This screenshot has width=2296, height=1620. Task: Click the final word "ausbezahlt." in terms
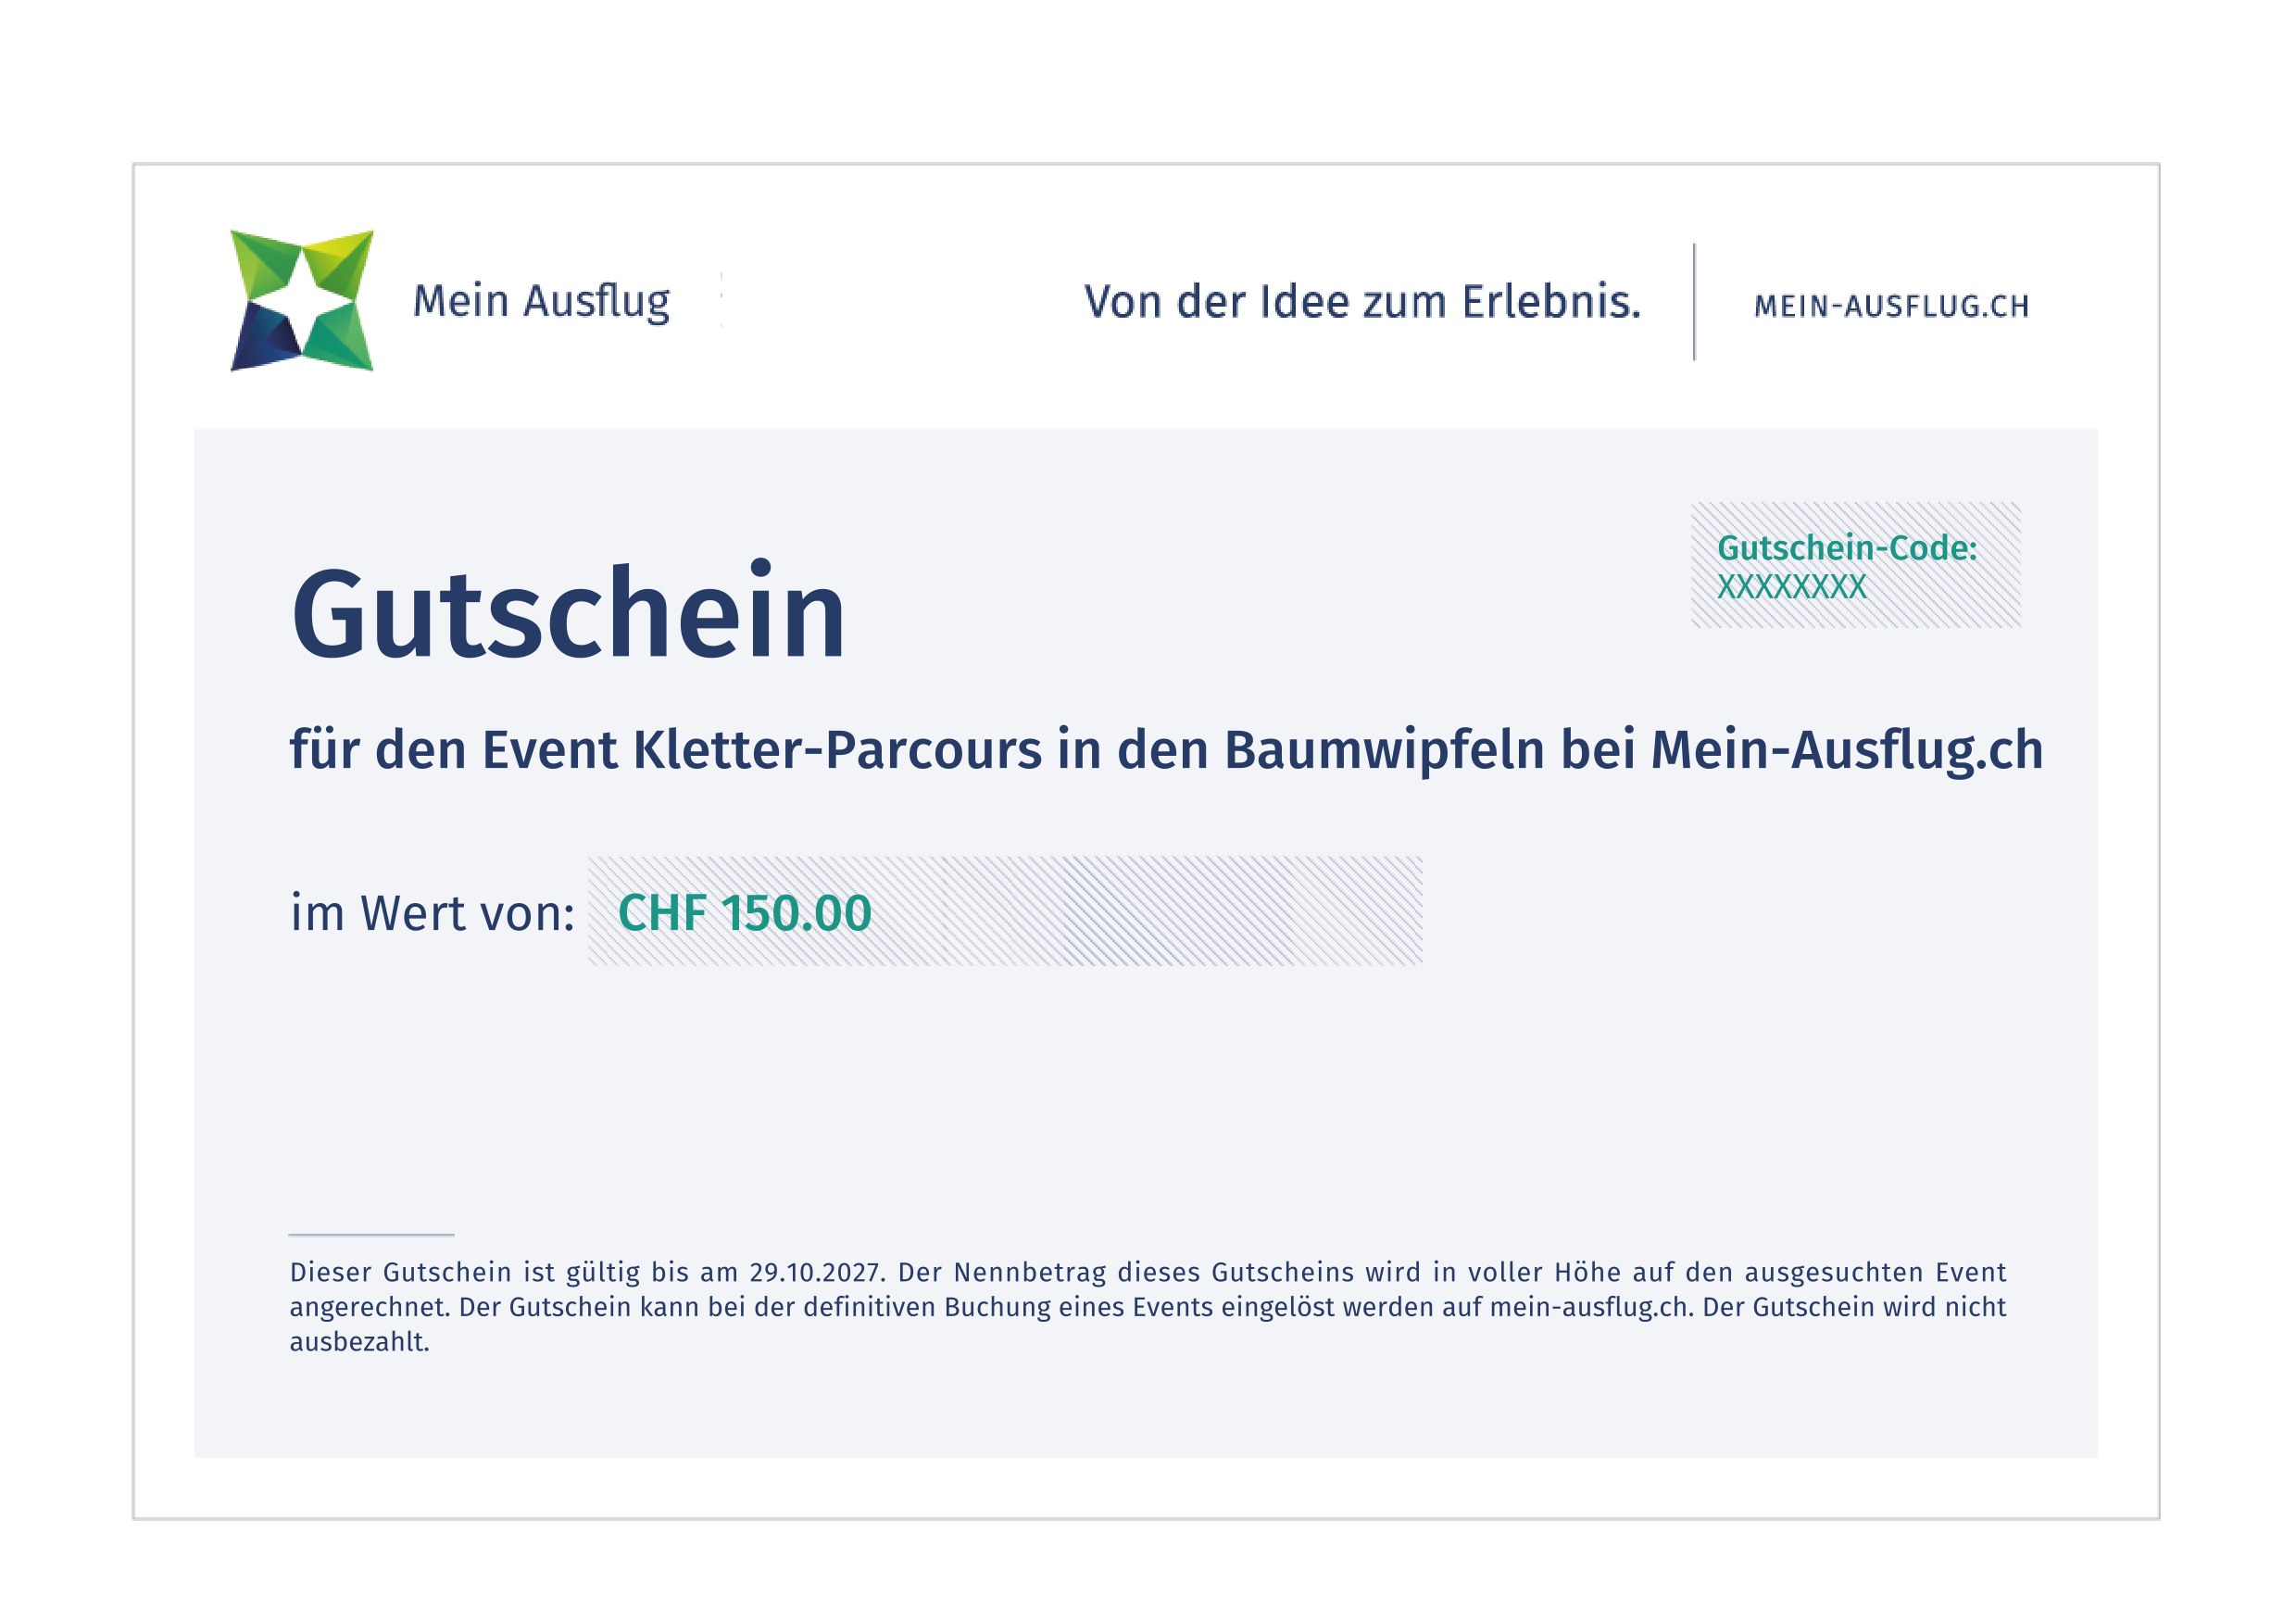(359, 1343)
